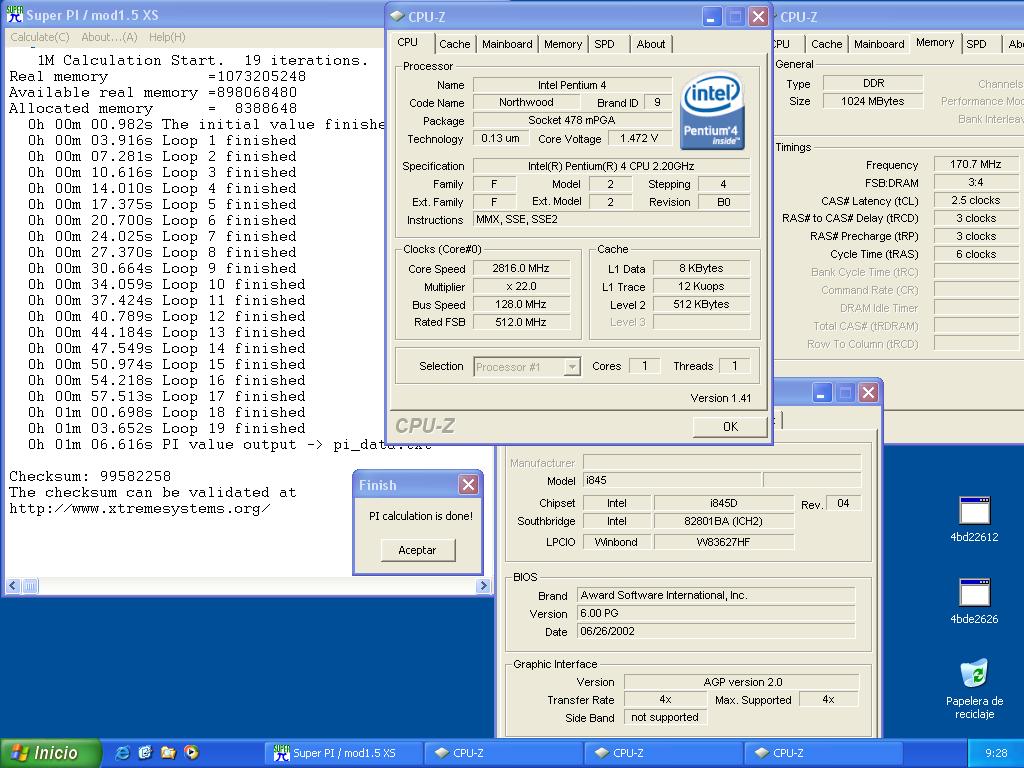Click OK in the front CPU-Z window
Screen dimensions: 1024x768
pos(730,426)
